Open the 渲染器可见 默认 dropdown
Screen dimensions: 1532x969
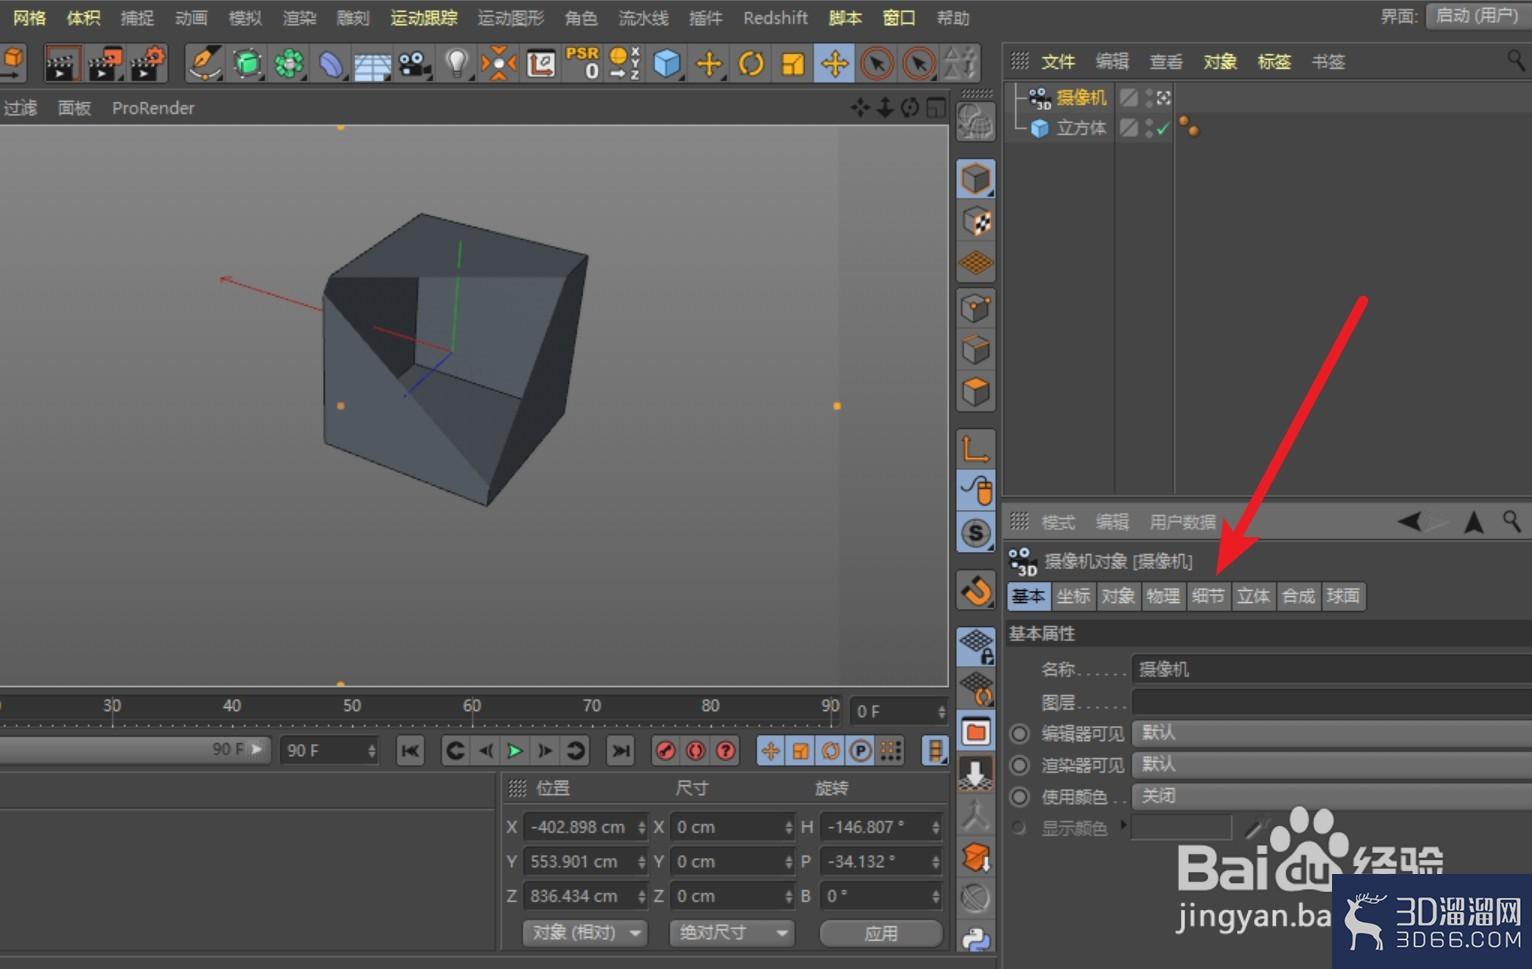coord(1331,765)
